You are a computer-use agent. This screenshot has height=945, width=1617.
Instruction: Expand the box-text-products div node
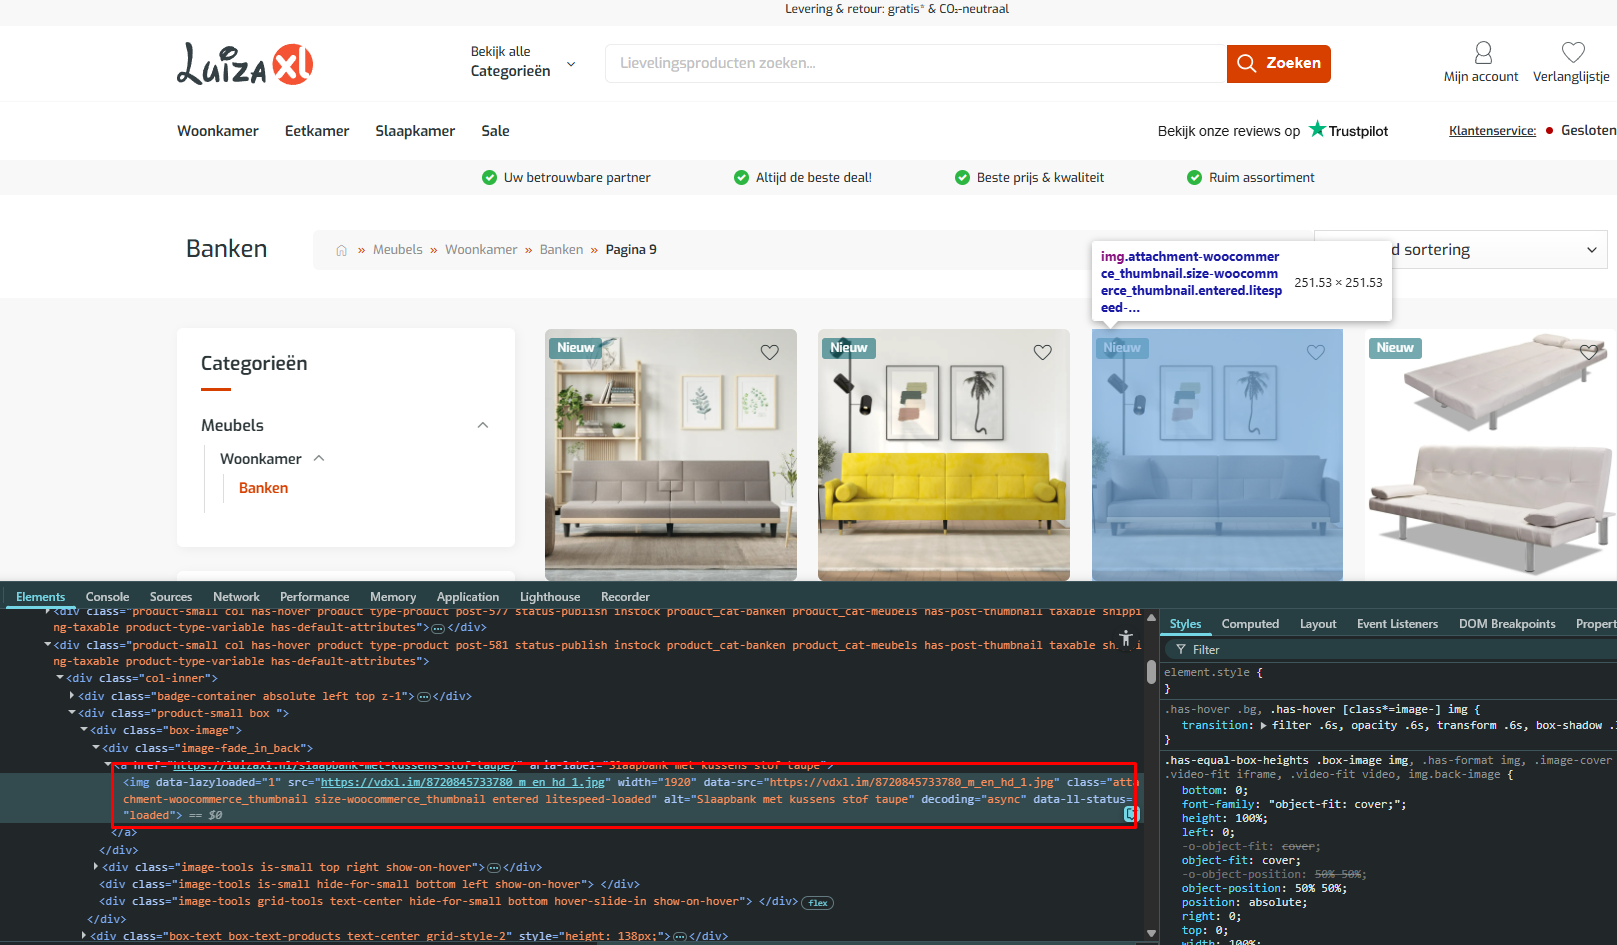[x=84, y=936]
